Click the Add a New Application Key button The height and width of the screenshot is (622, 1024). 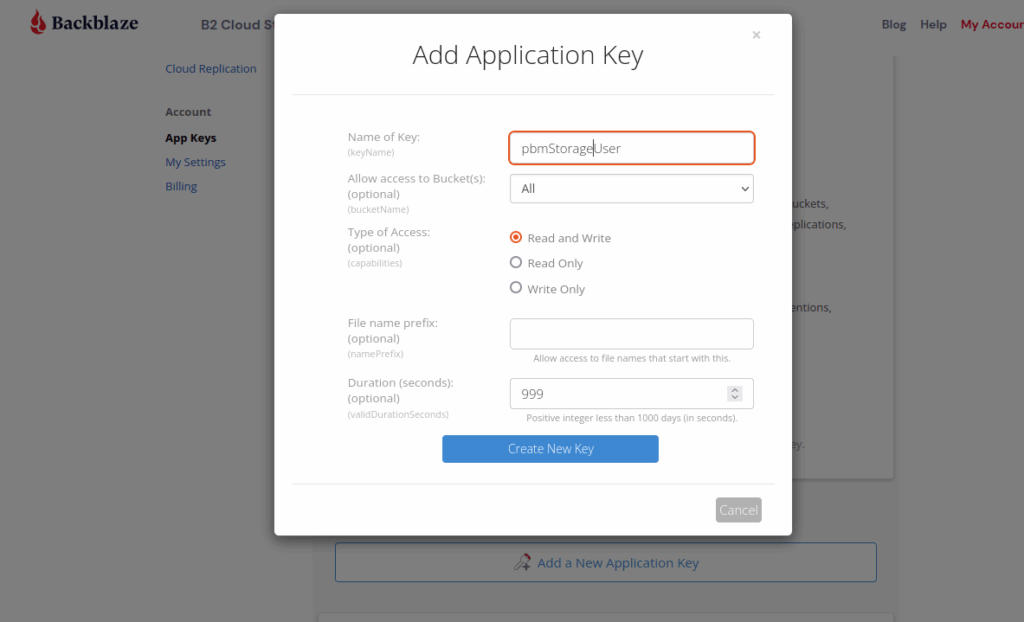coord(605,562)
